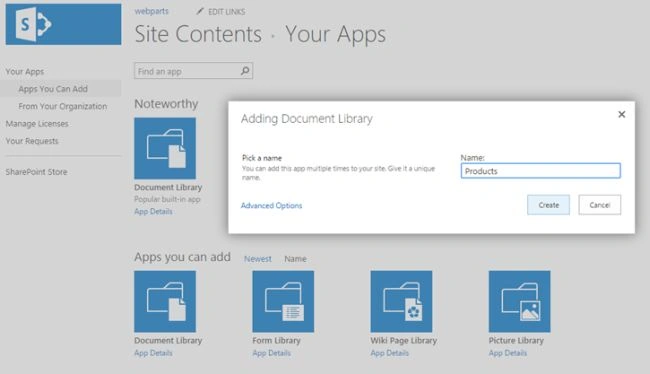The height and width of the screenshot is (374, 650).
Task: Click the EDIT LINKS text
Action: [226, 12]
